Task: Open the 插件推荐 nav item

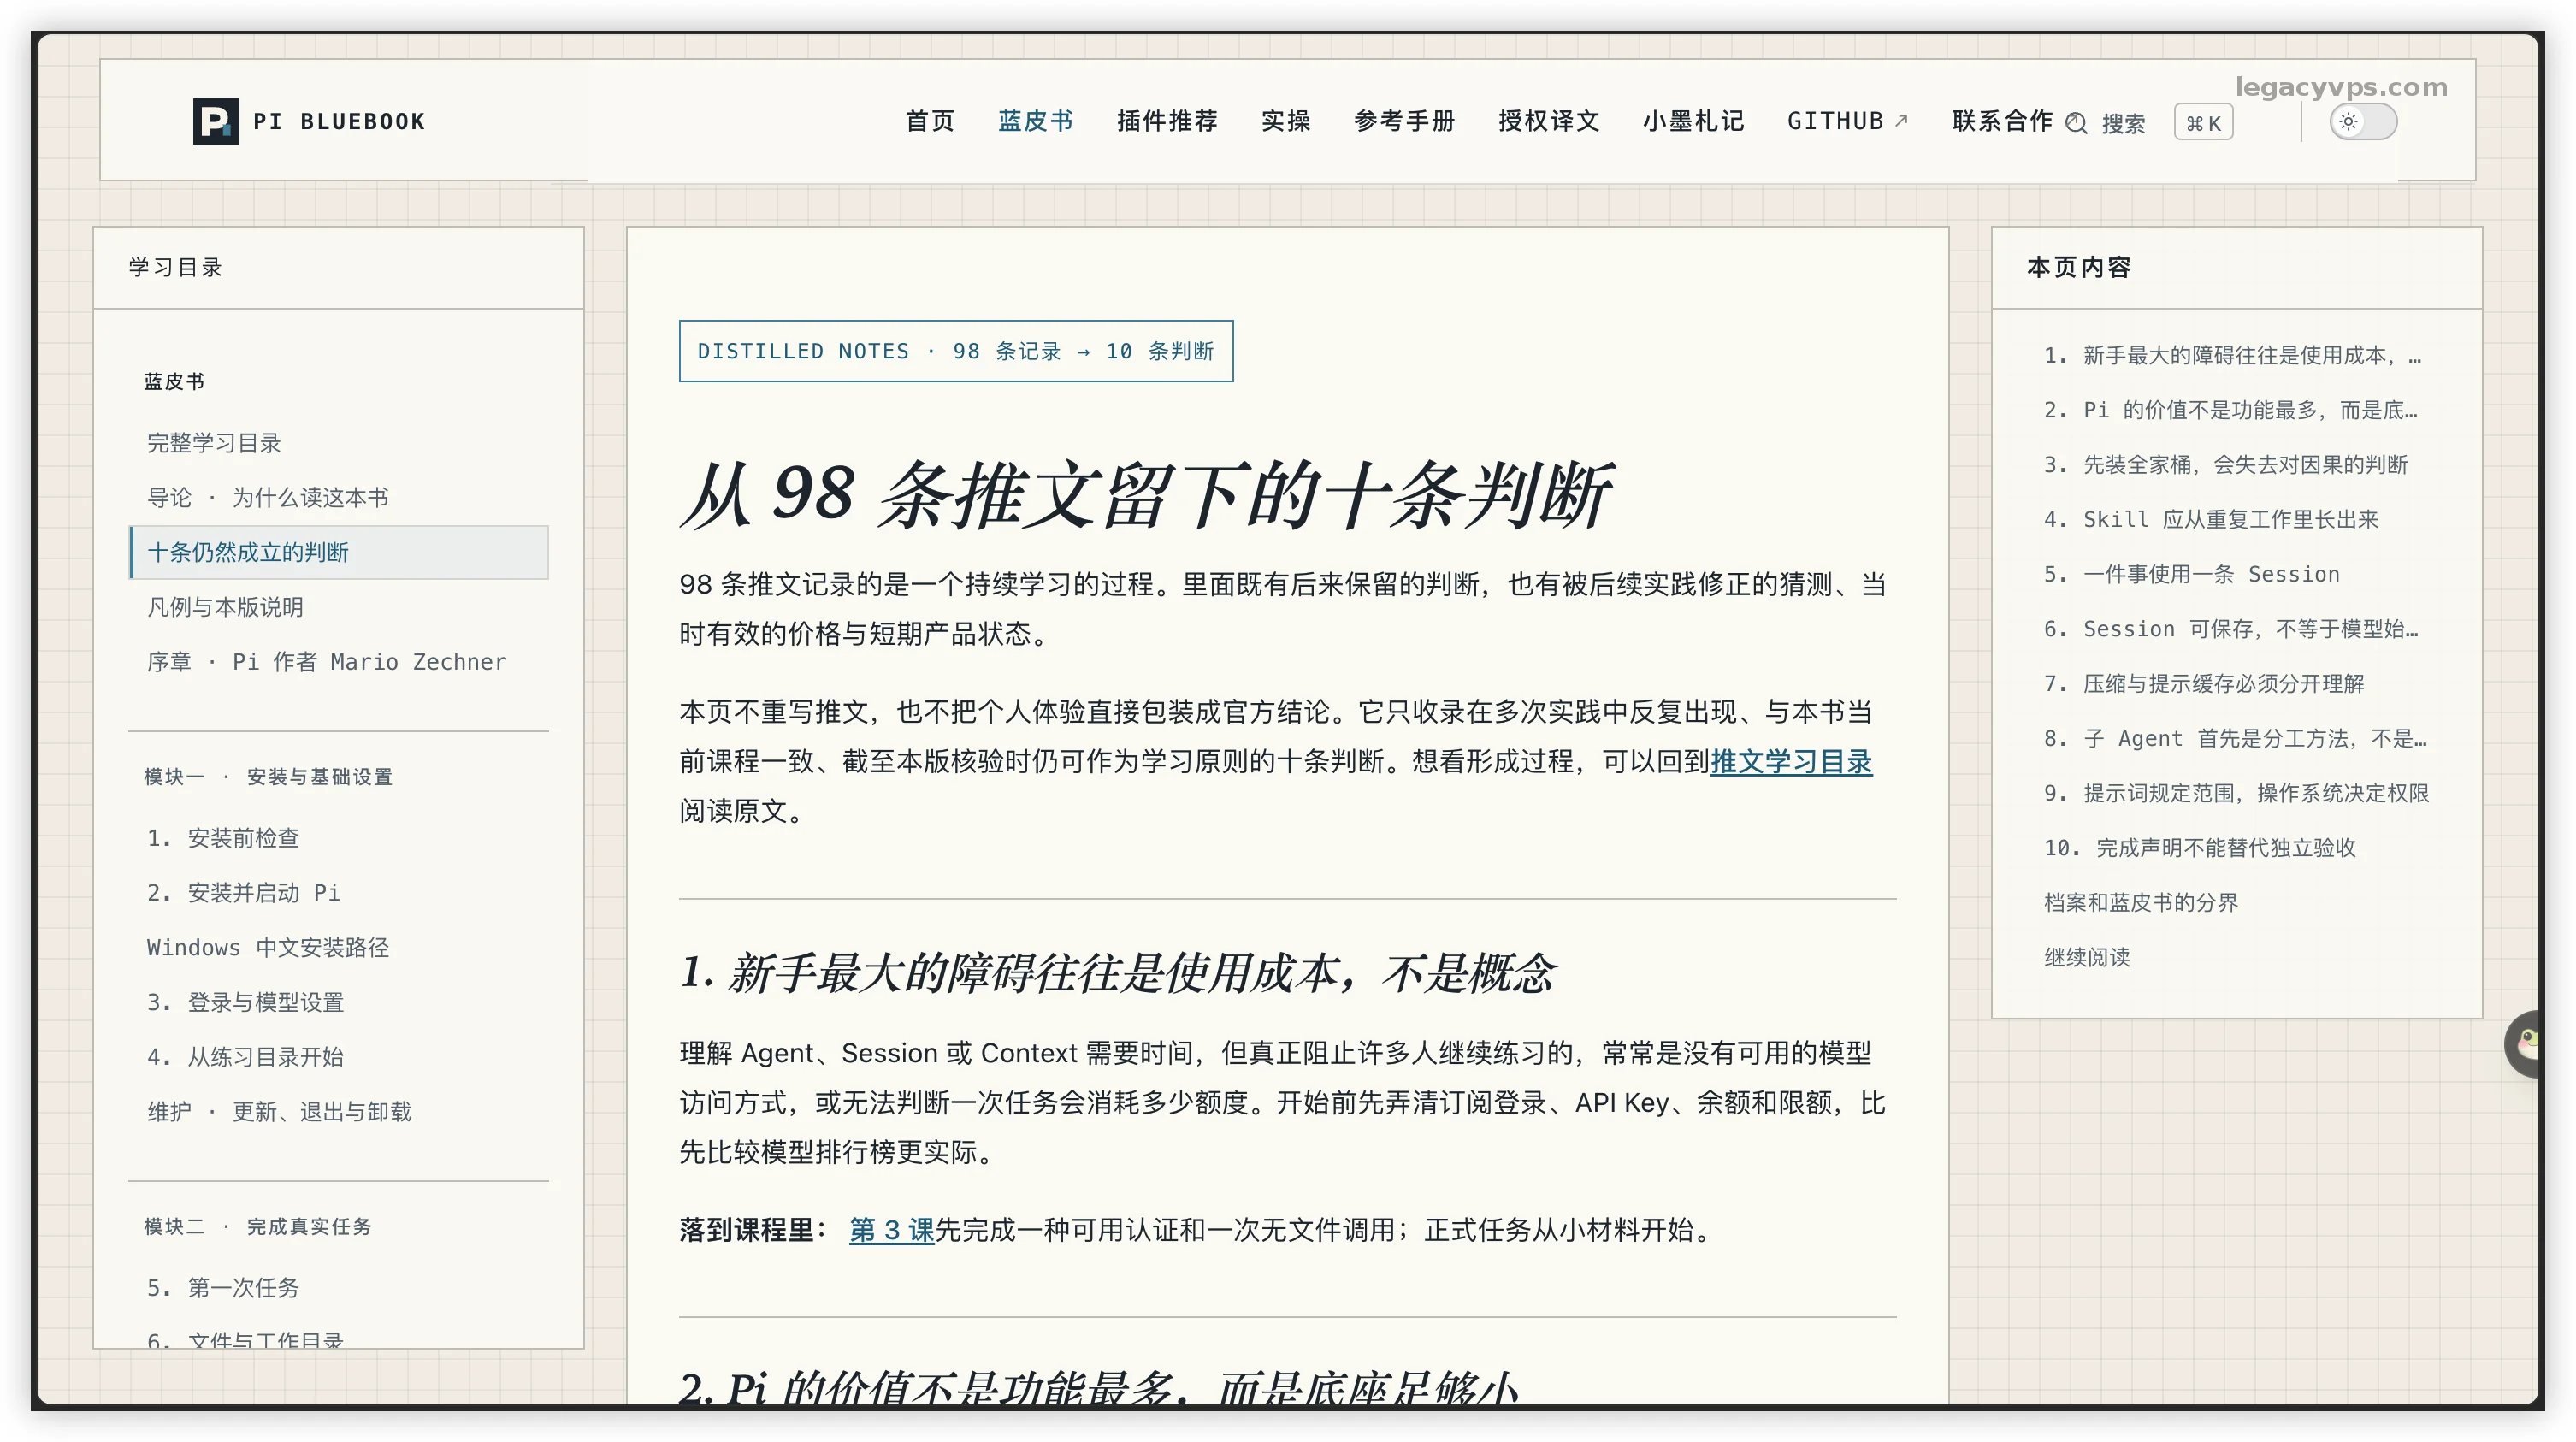Action: 1167,121
